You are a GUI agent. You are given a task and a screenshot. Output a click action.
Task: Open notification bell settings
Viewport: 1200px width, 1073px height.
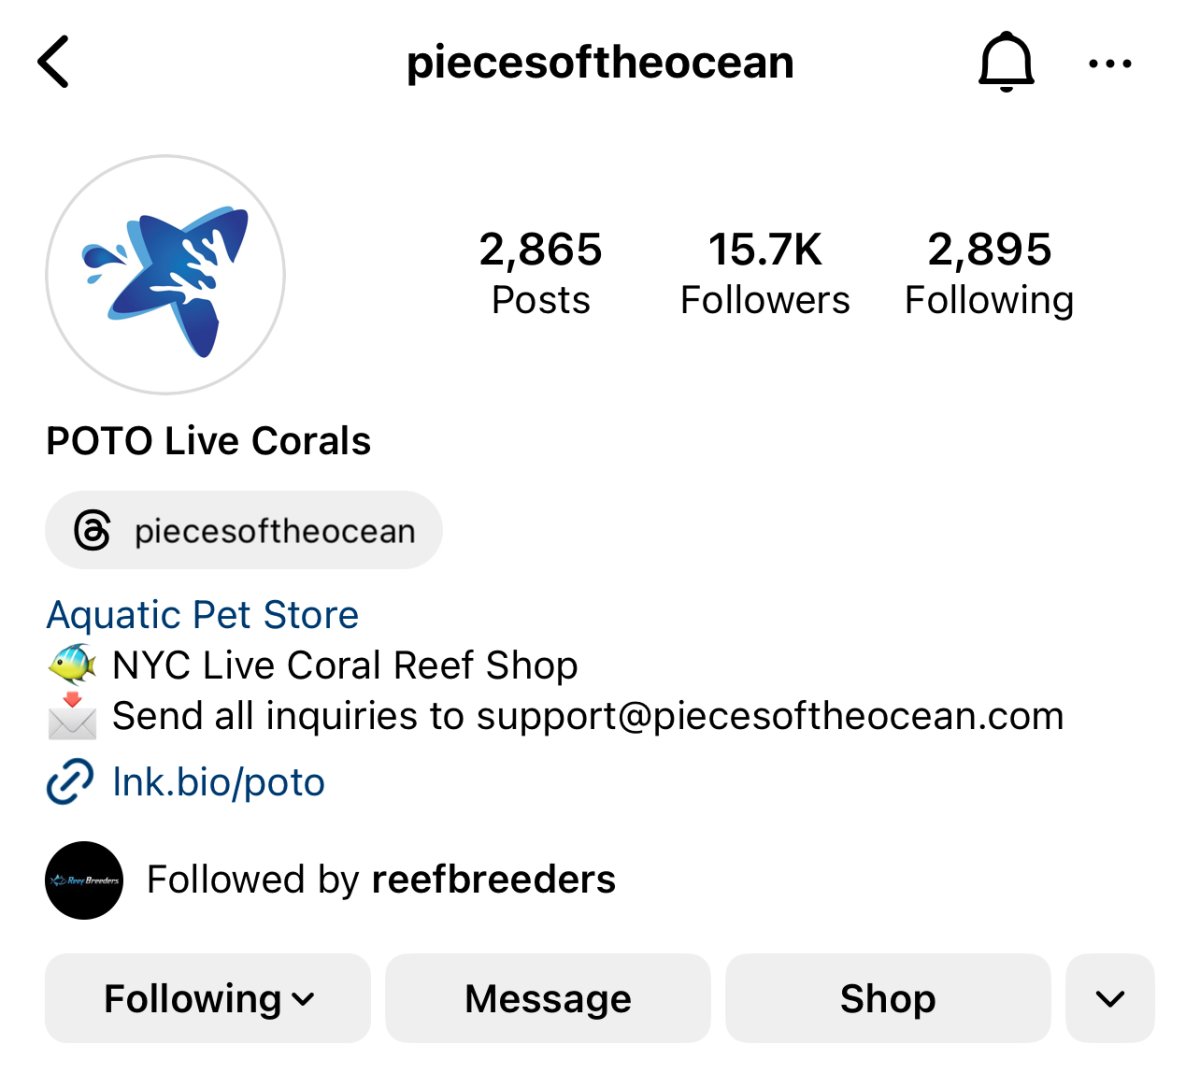pyautogui.click(x=1006, y=62)
